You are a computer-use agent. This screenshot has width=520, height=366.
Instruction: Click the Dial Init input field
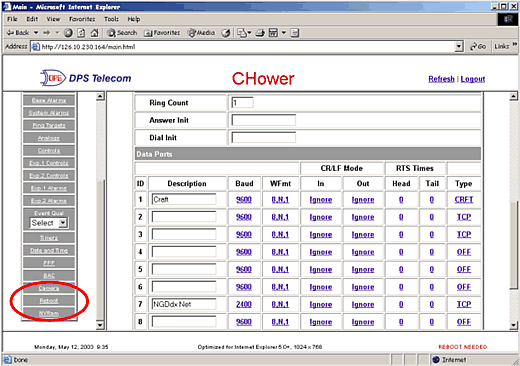tap(263, 137)
